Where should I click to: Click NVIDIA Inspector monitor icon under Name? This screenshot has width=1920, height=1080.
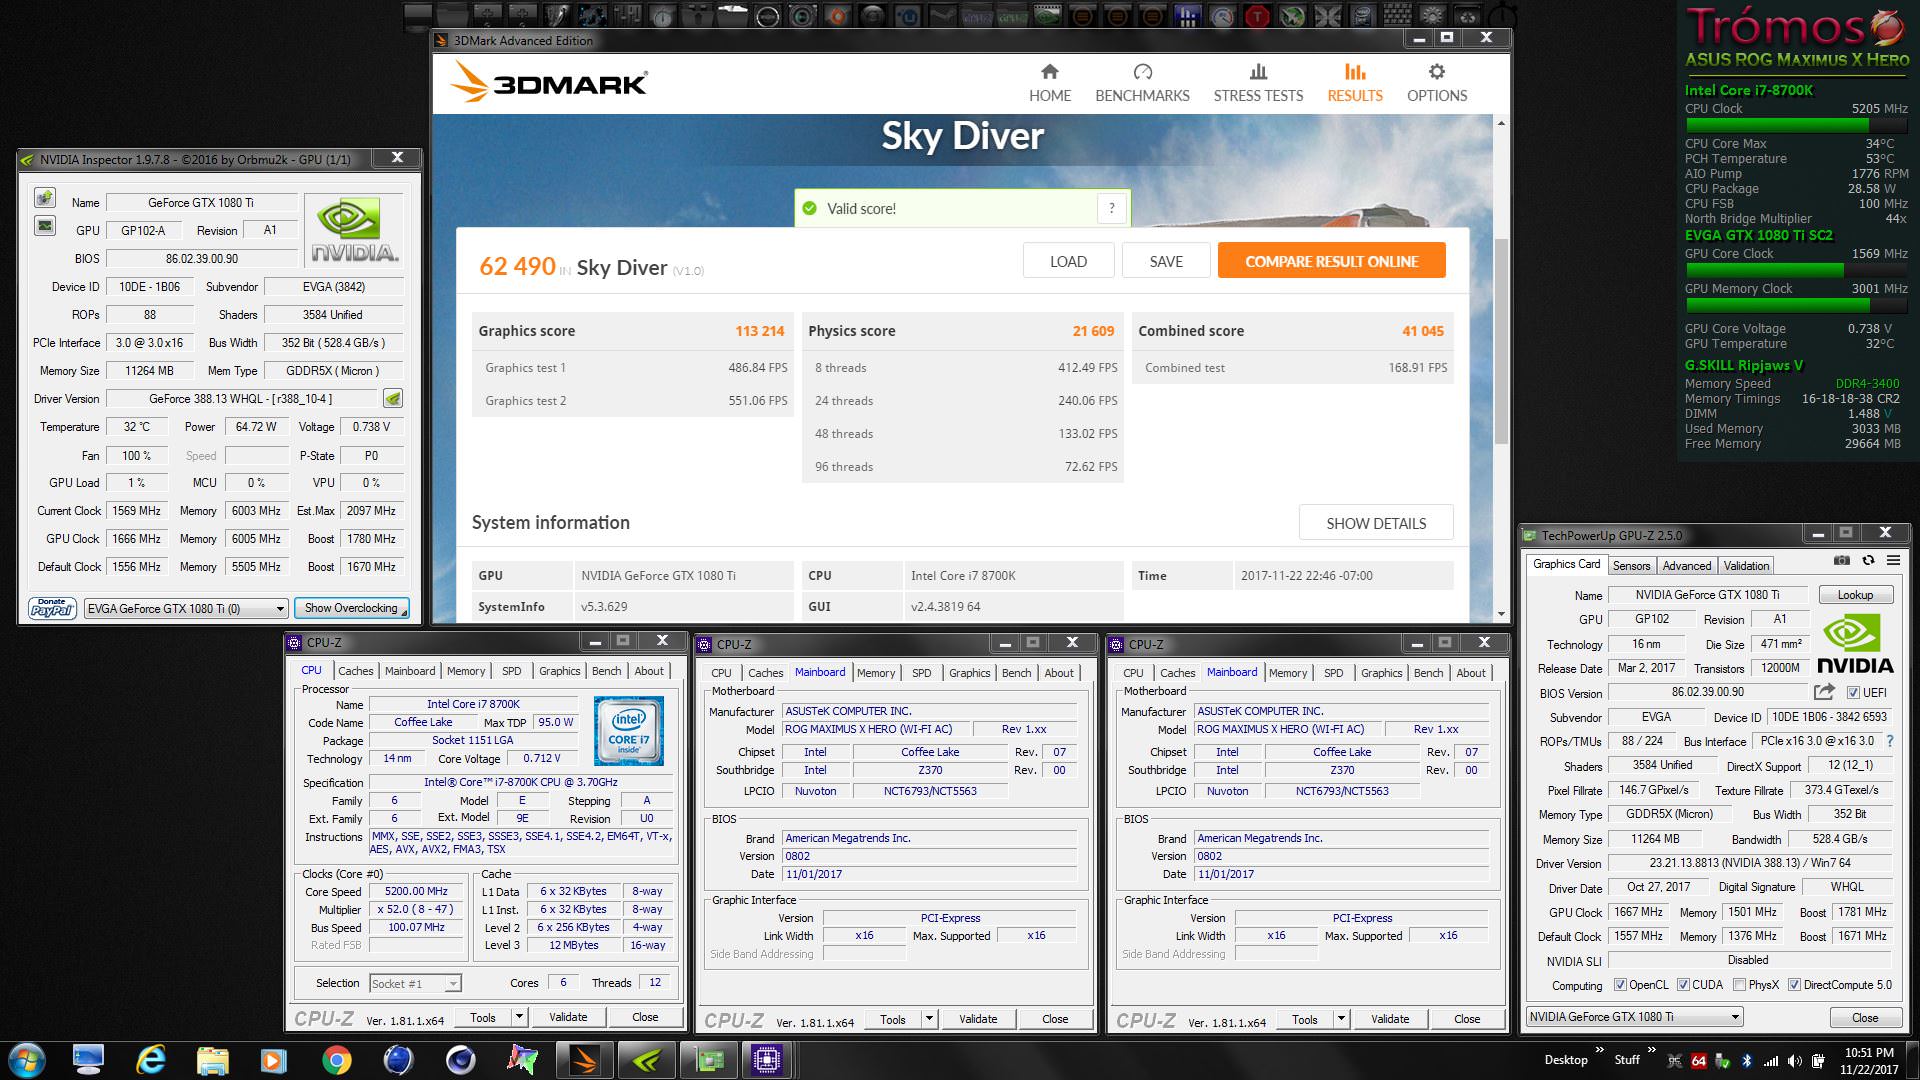45,226
